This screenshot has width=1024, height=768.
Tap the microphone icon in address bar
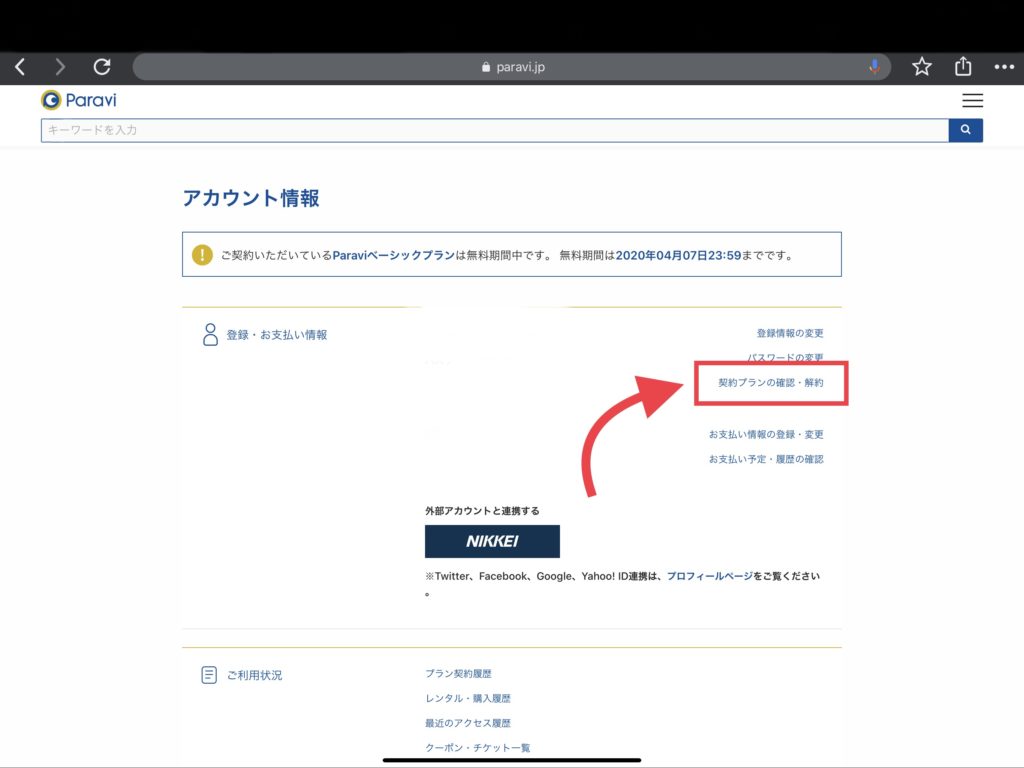click(874, 67)
